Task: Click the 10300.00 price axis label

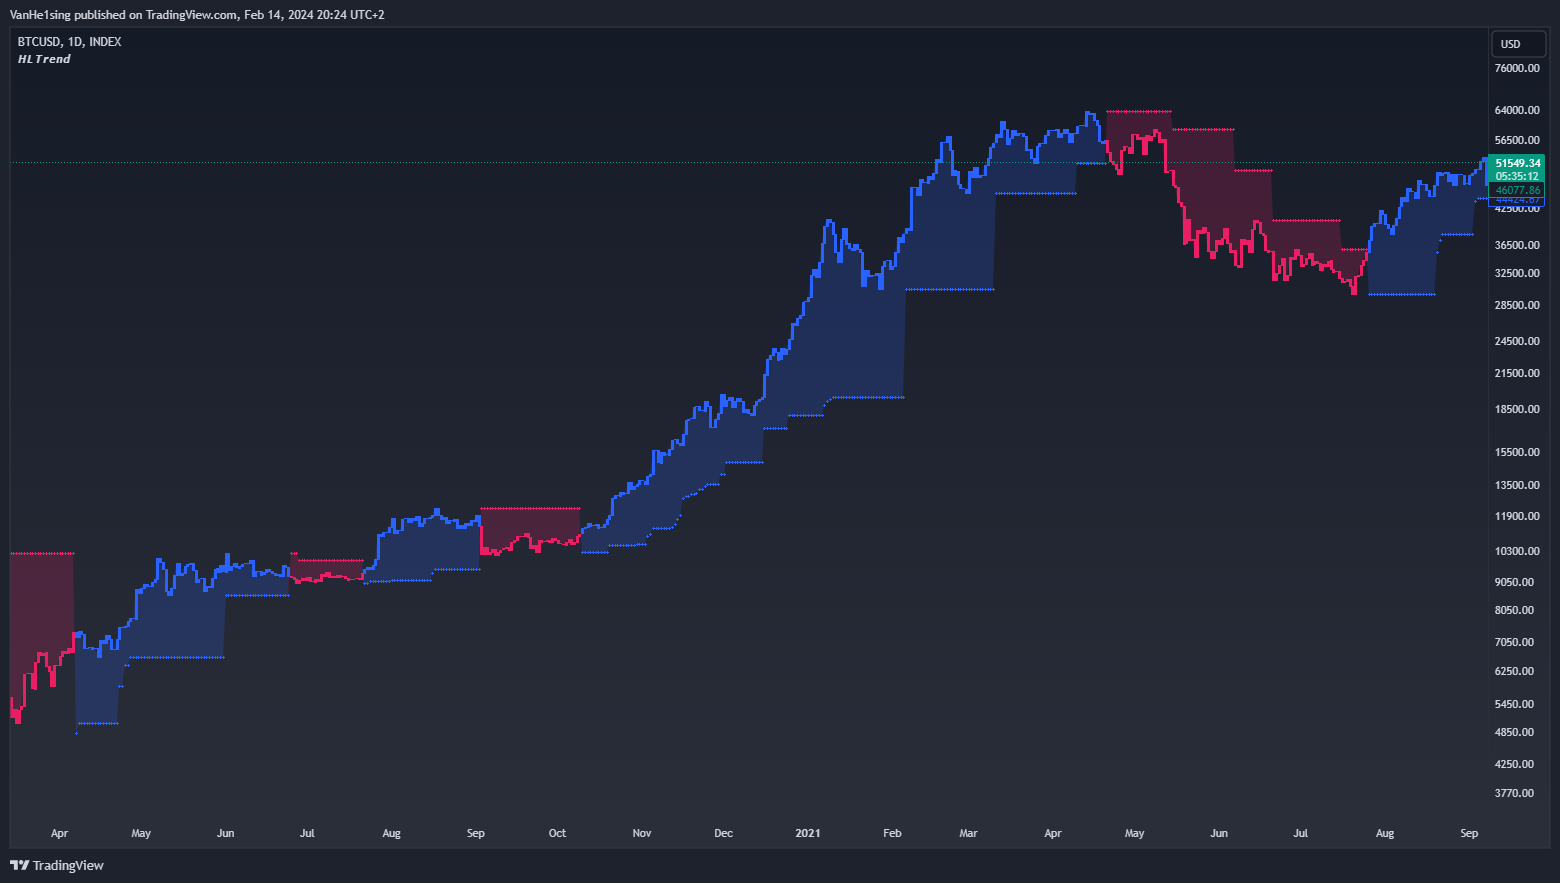Action: 1517,551
